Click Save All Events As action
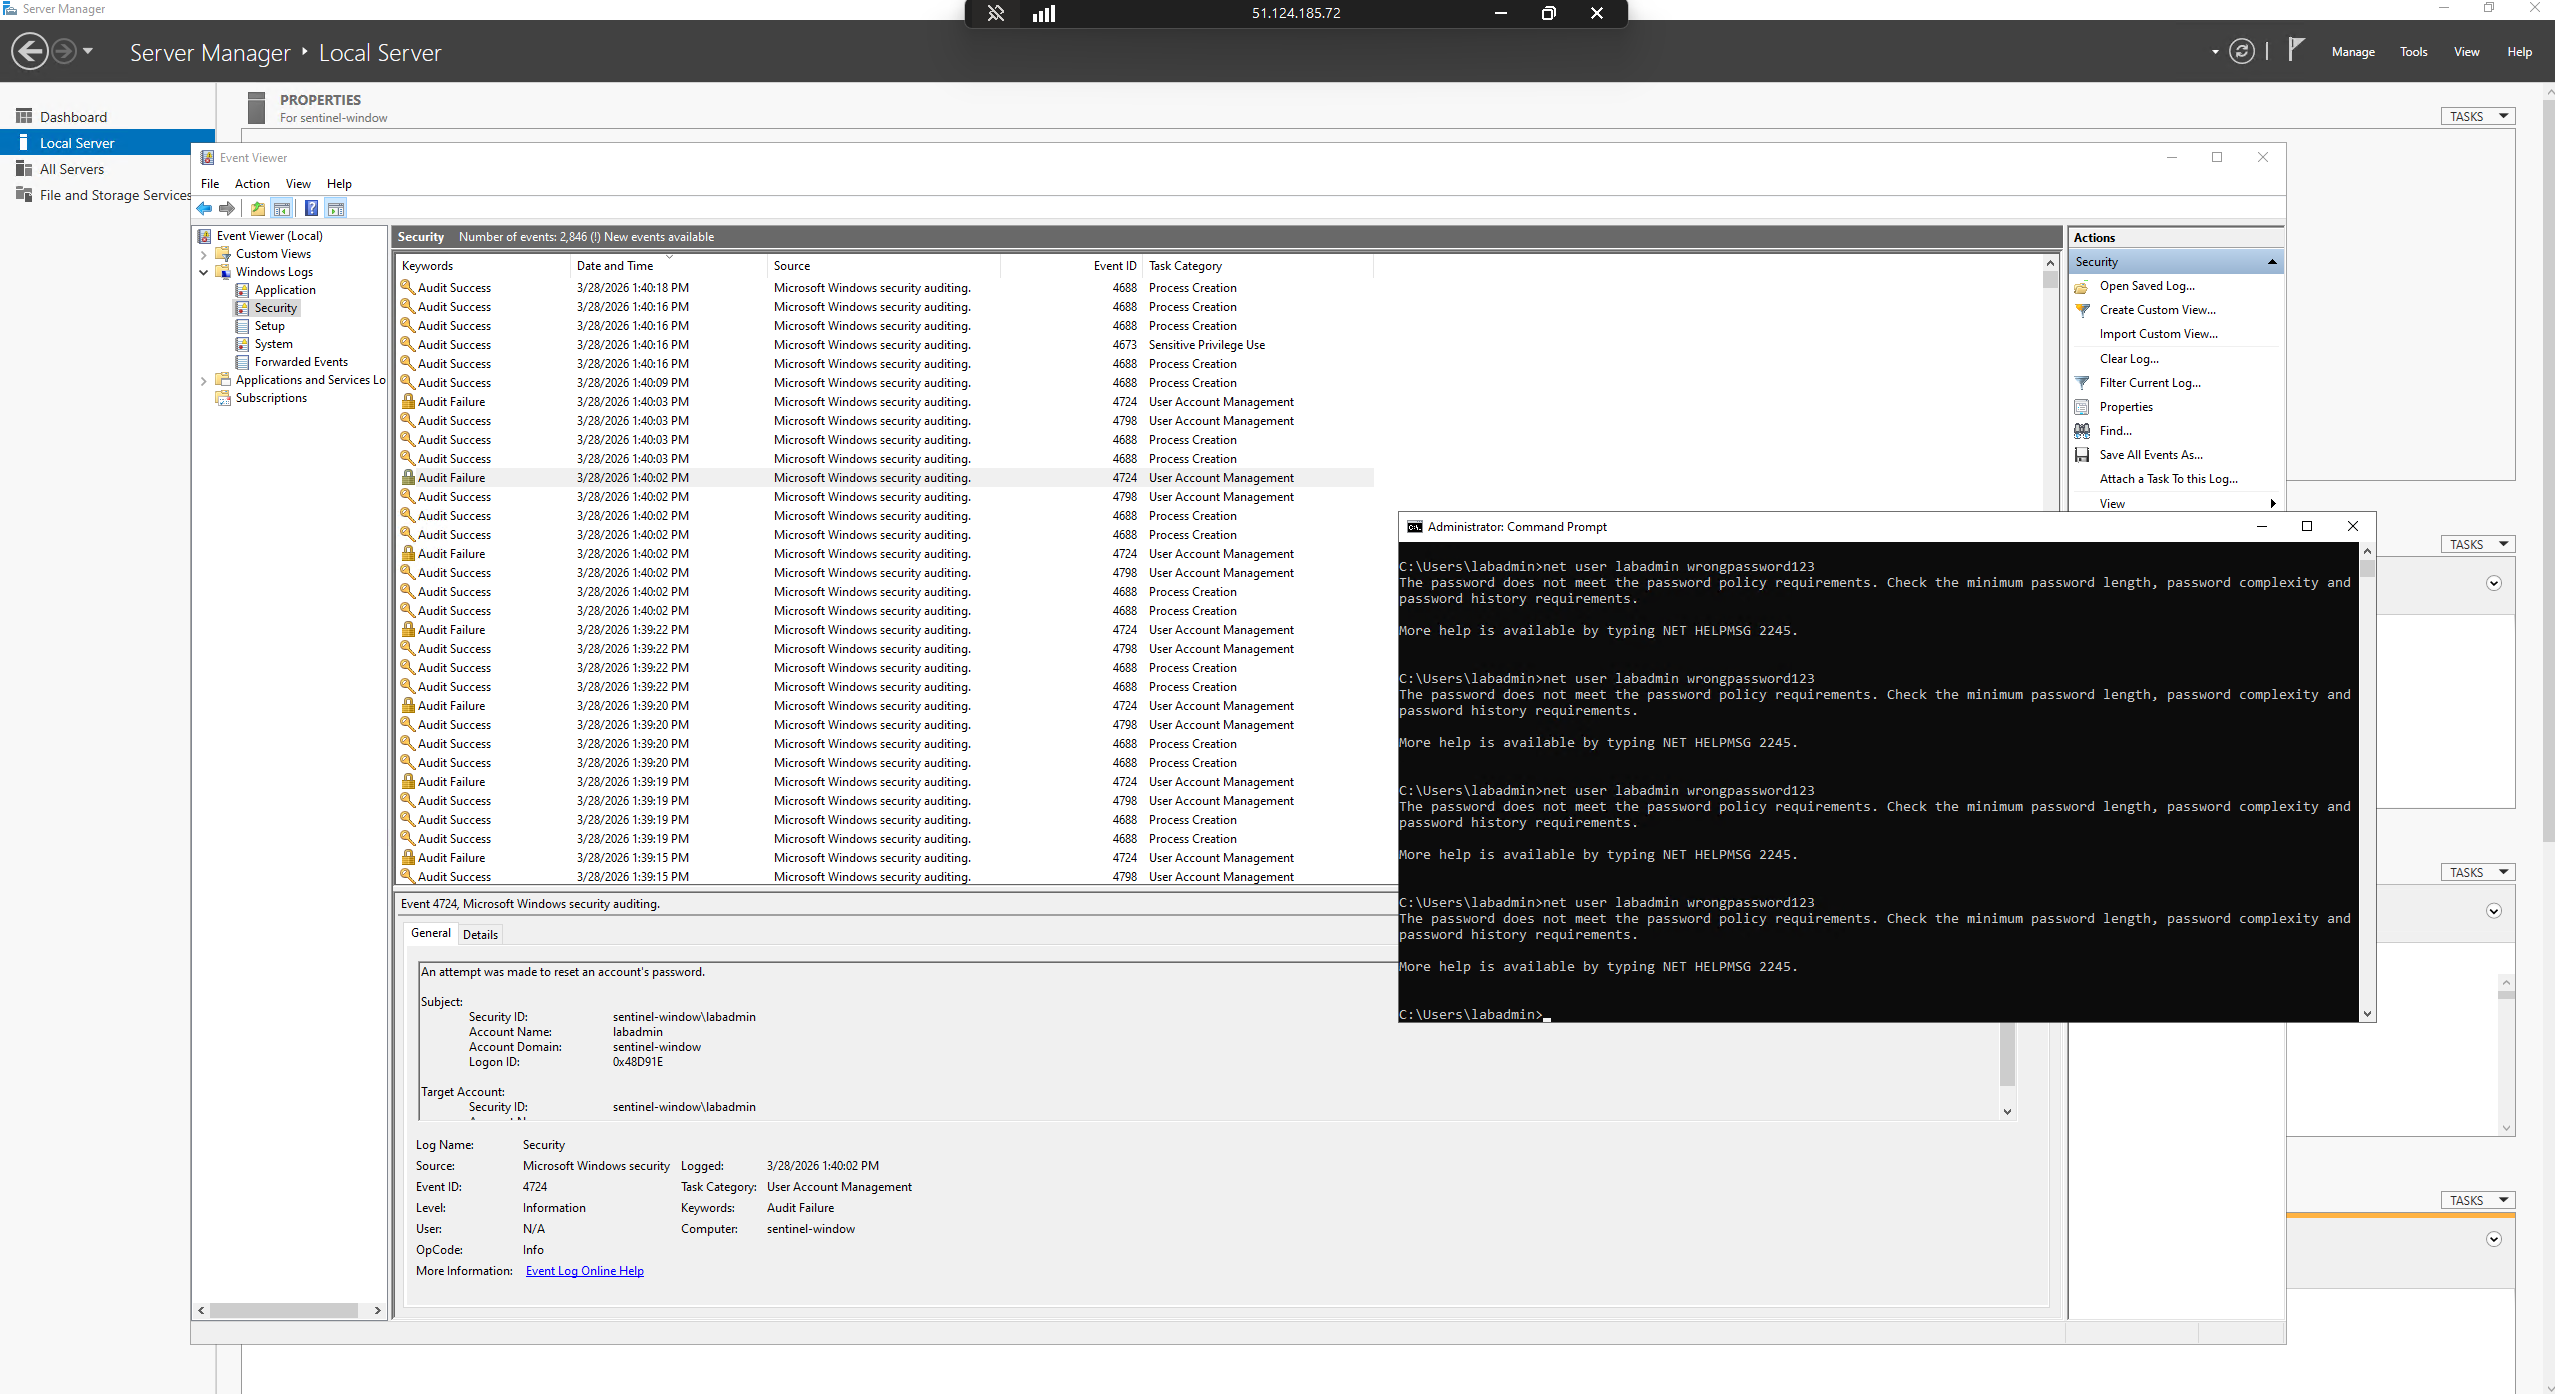This screenshot has height=1394, width=2555. tap(2150, 455)
